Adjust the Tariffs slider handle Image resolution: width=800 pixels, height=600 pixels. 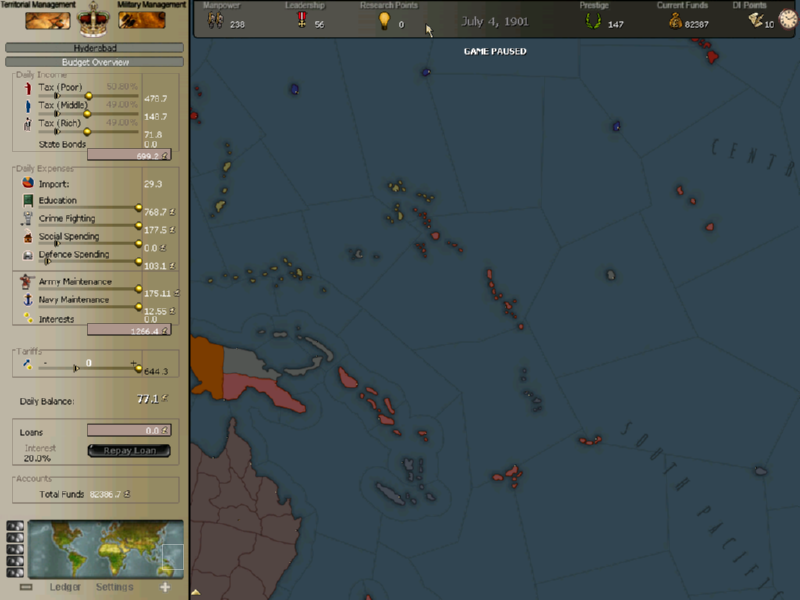(x=138, y=368)
